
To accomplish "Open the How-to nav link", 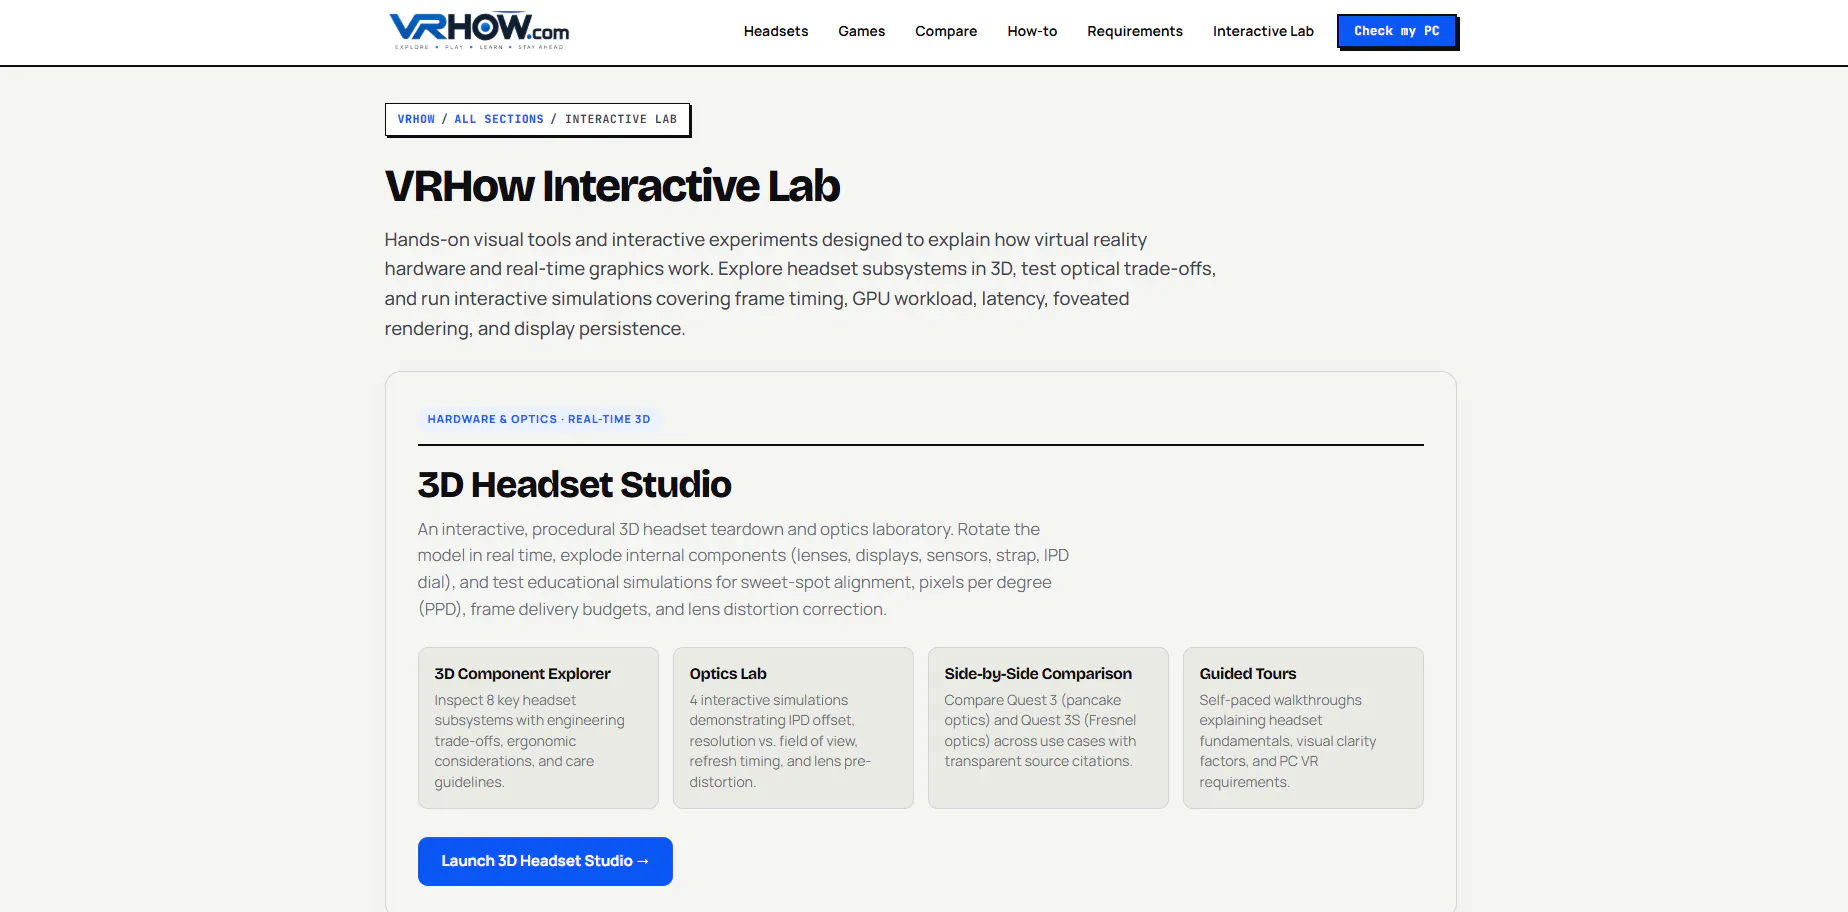I will (1032, 31).
